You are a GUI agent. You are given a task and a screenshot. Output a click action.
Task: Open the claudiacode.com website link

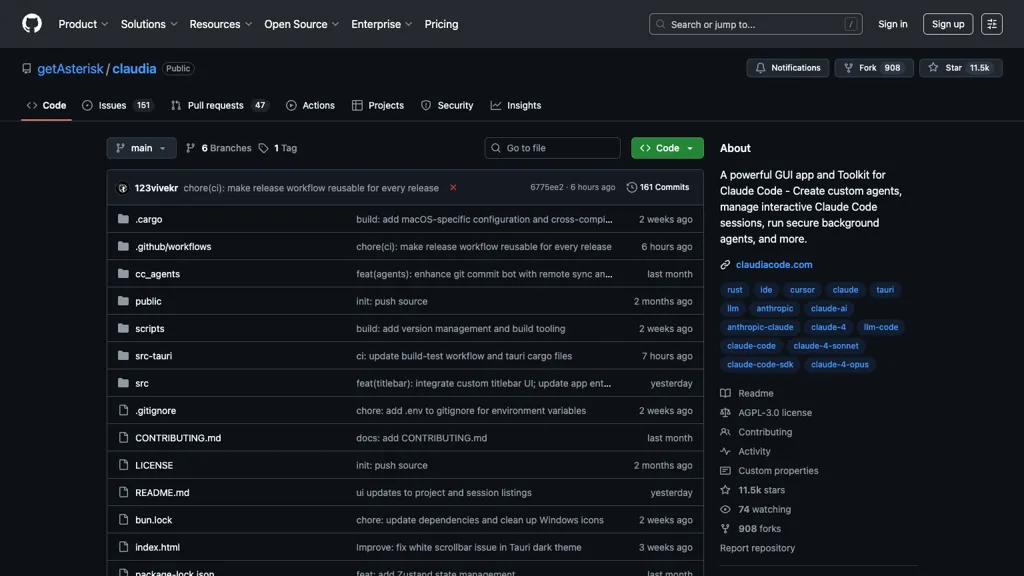[774, 264]
